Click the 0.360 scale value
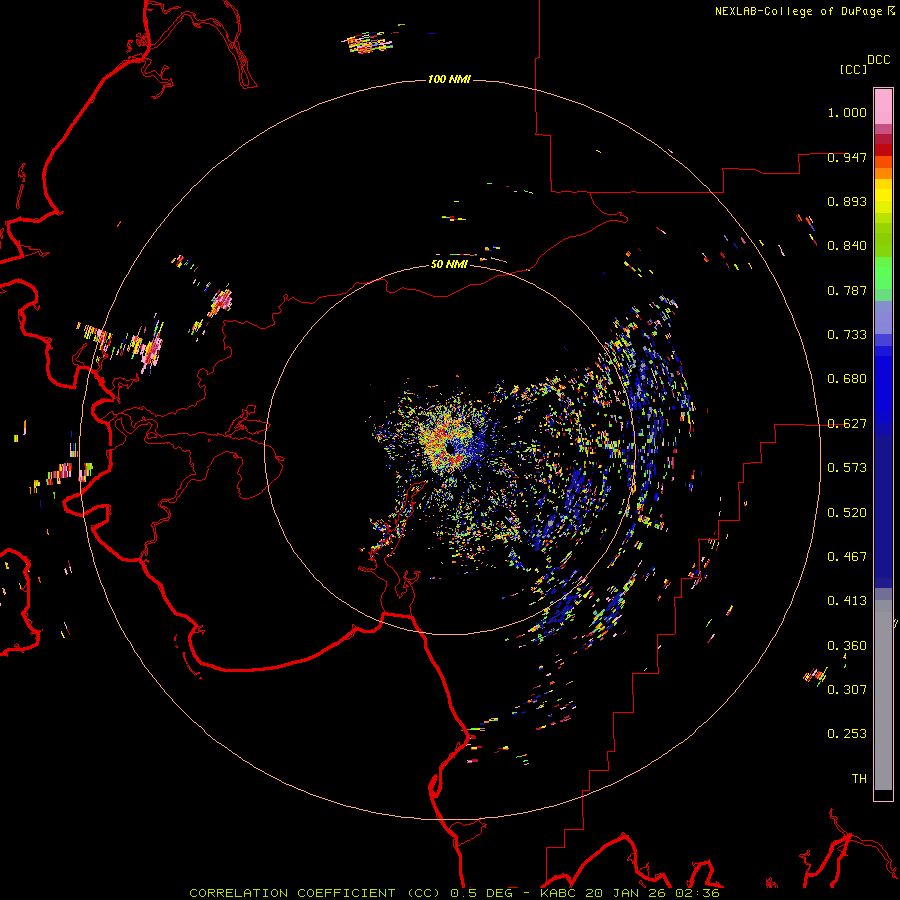900x900 pixels. pos(847,646)
